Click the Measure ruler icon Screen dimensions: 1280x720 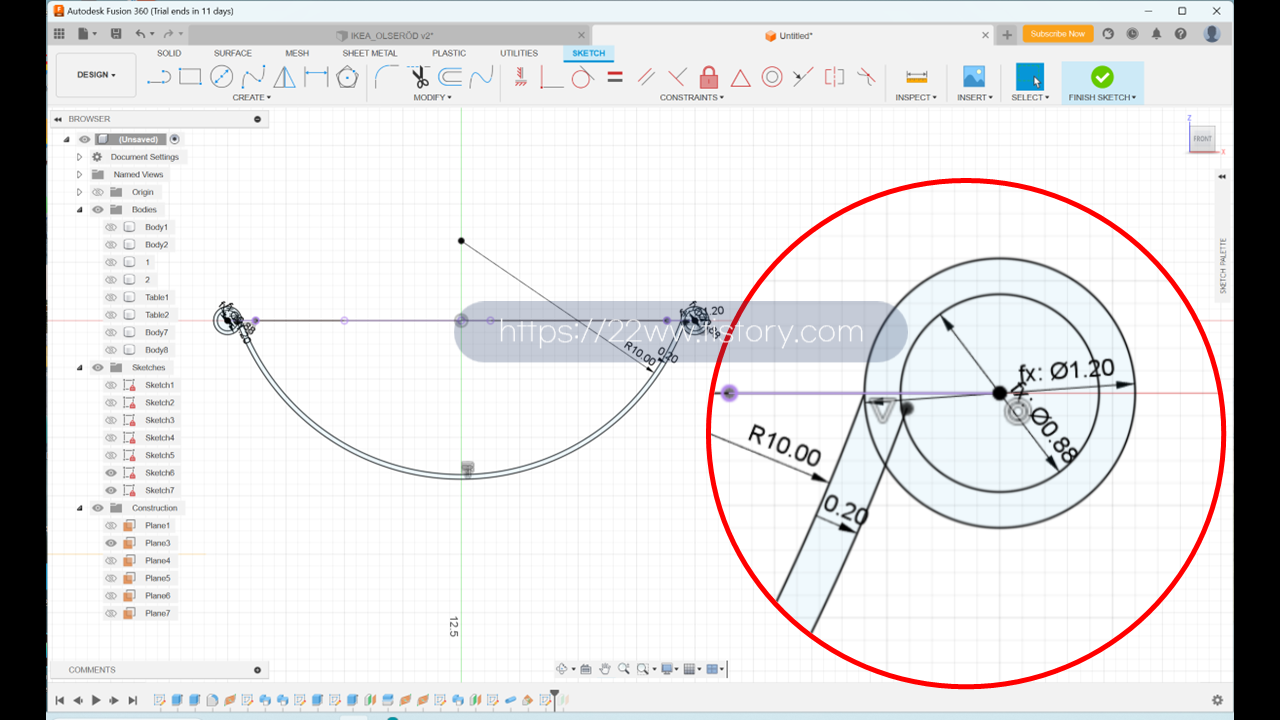coord(916,77)
